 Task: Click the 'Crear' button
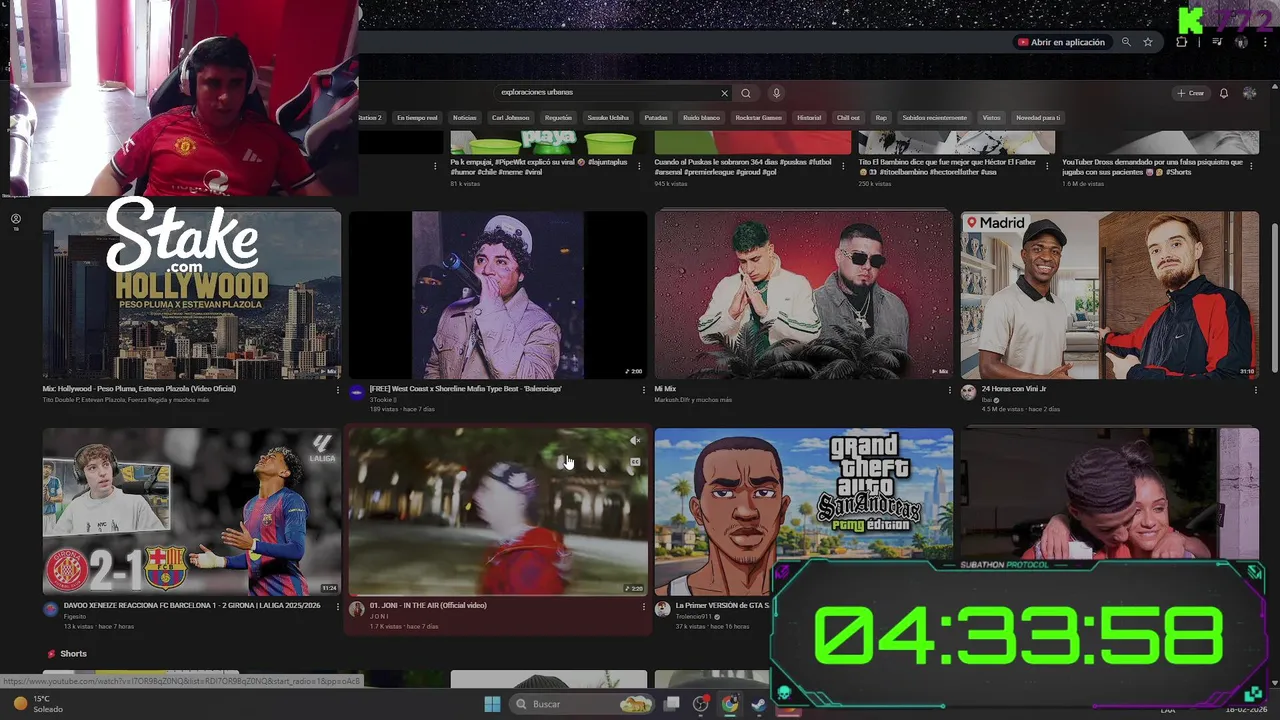[1191, 93]
